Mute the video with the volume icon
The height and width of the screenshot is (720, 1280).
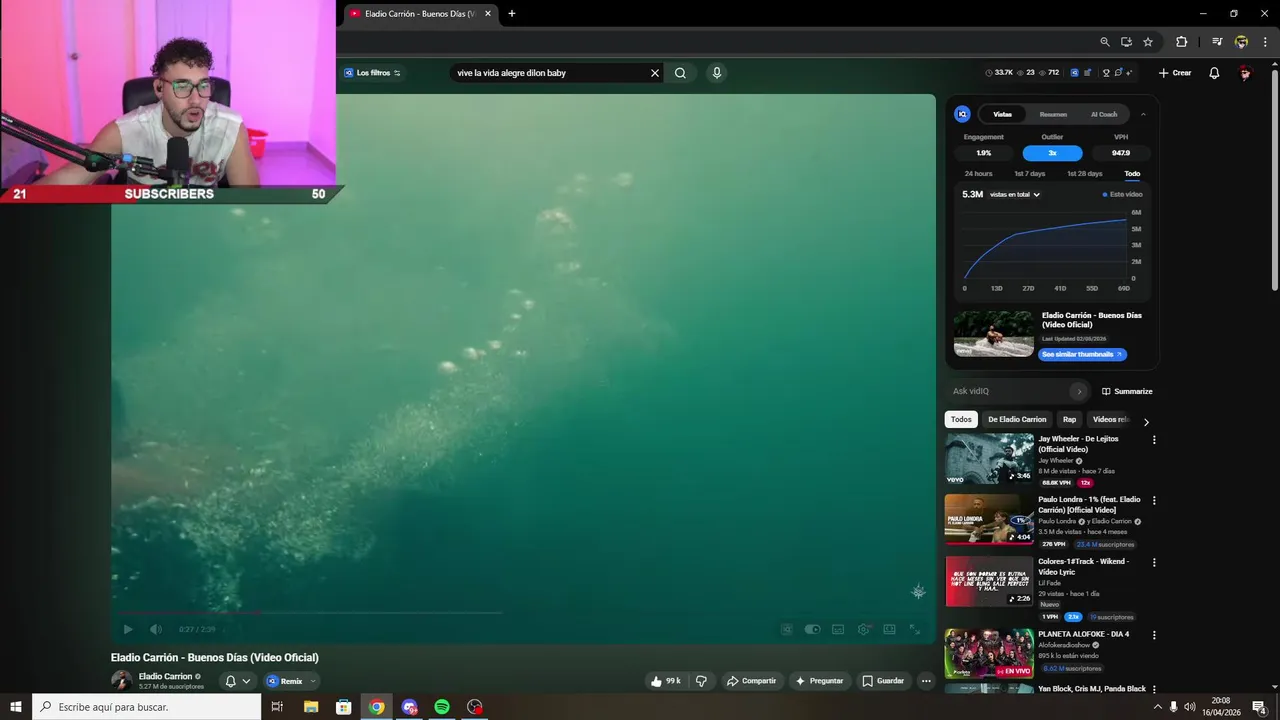pyautogui.click(x=156, y=629)
